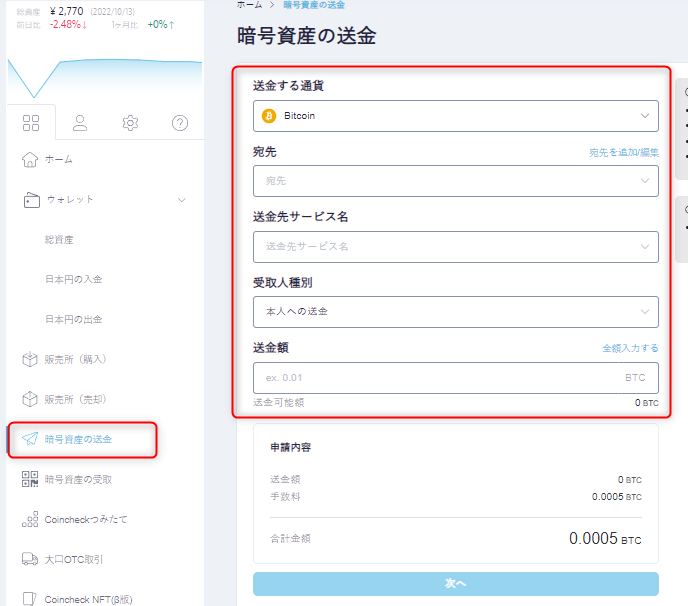Open the user account profile icon tab
Screen dimensions: 688x606
(x=80, y=123)
